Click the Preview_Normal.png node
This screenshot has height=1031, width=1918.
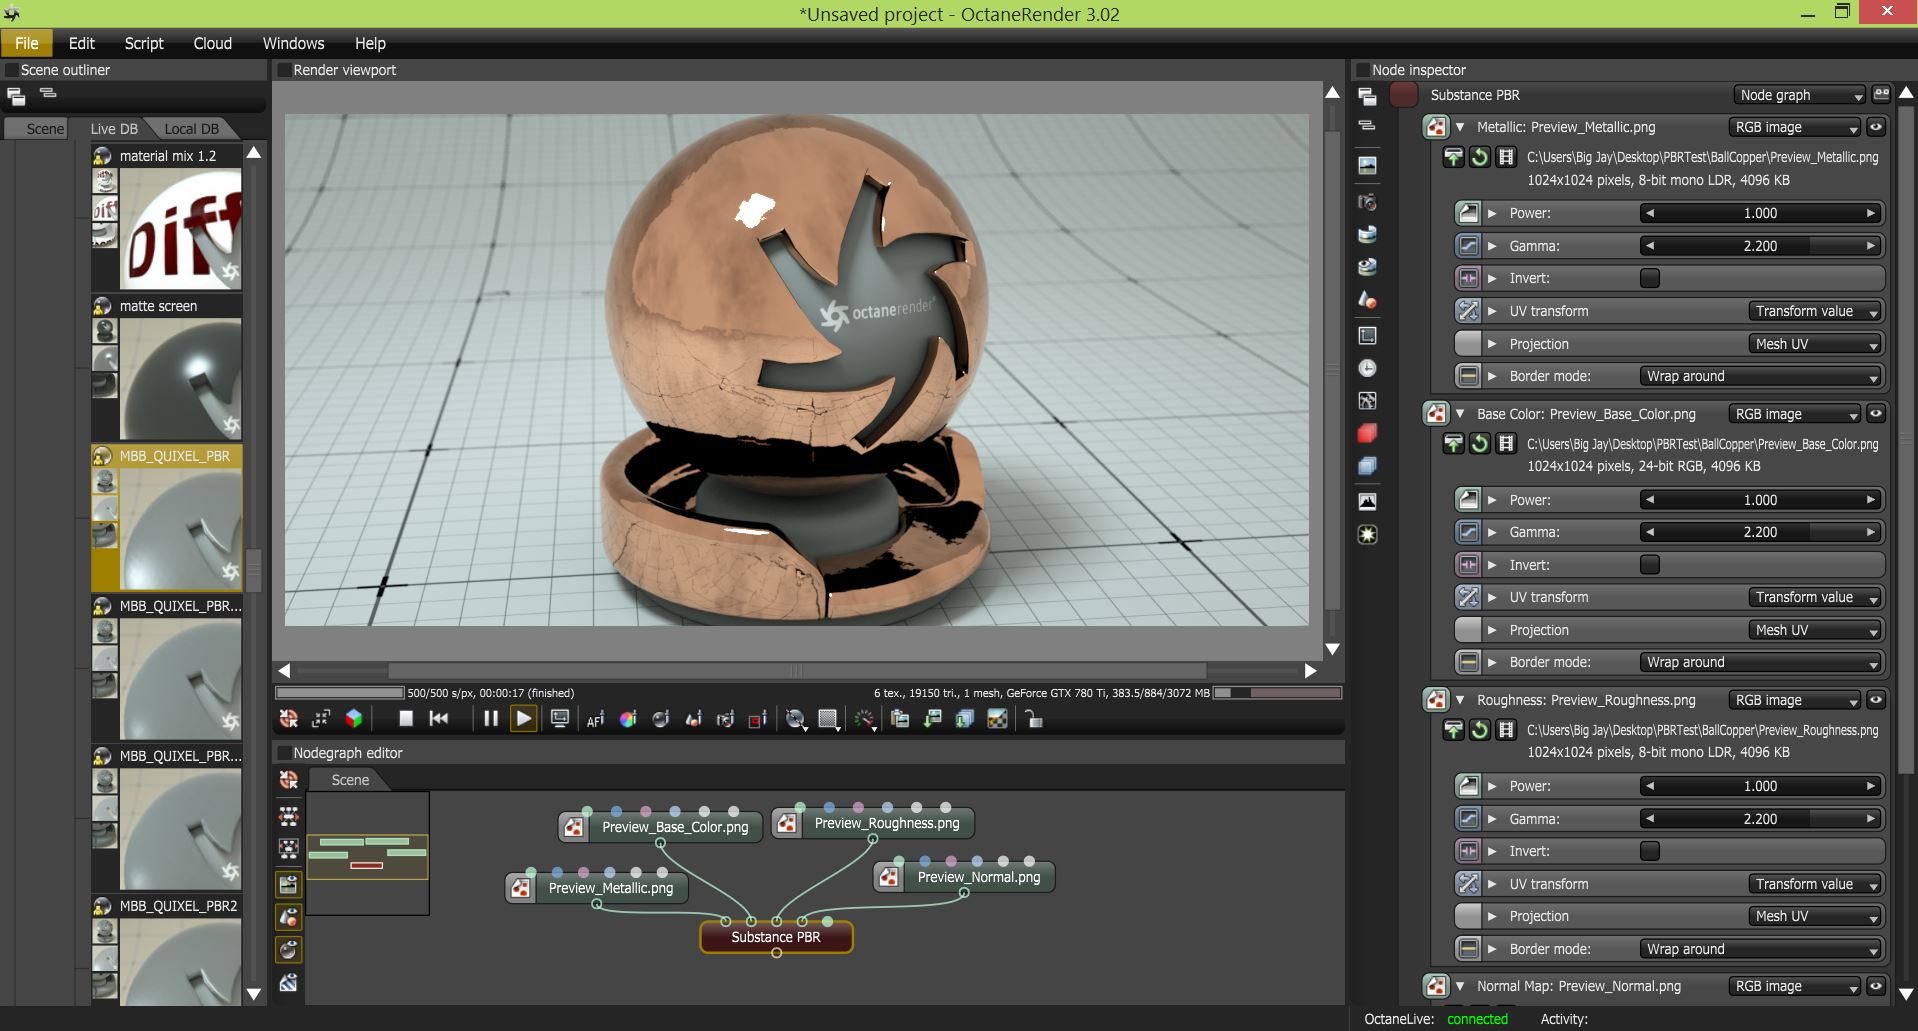pyautogui.click(x=977, y=877)
